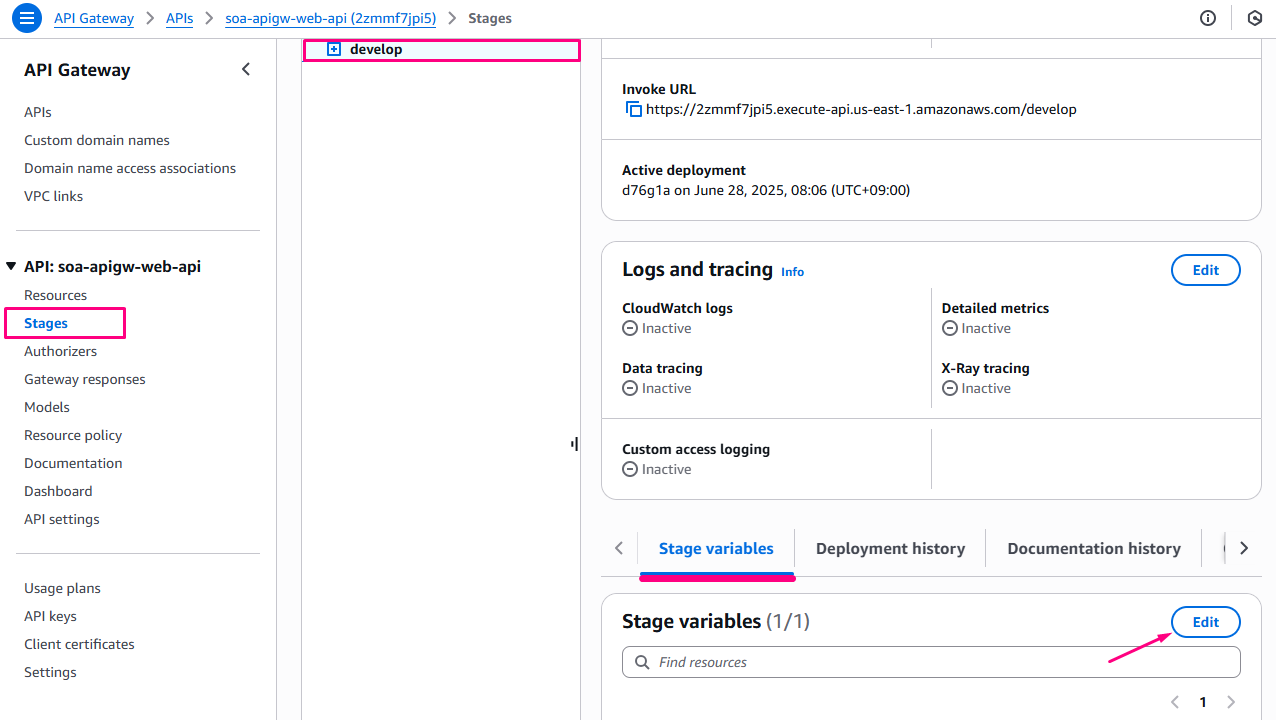Expand the develop stage tree node
The height and width of the screenshot is (720, 1276).
(x=334, y=50)
